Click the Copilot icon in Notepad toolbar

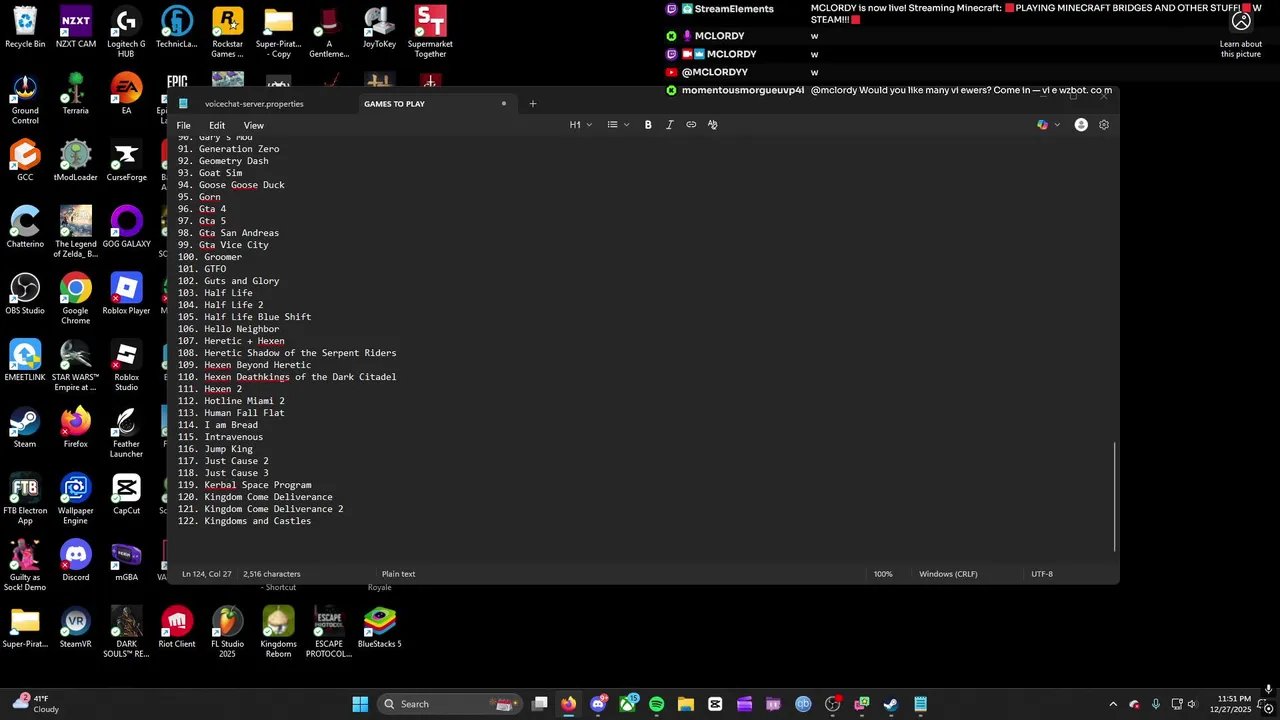pyautogui.click(x=1043, y=125)
